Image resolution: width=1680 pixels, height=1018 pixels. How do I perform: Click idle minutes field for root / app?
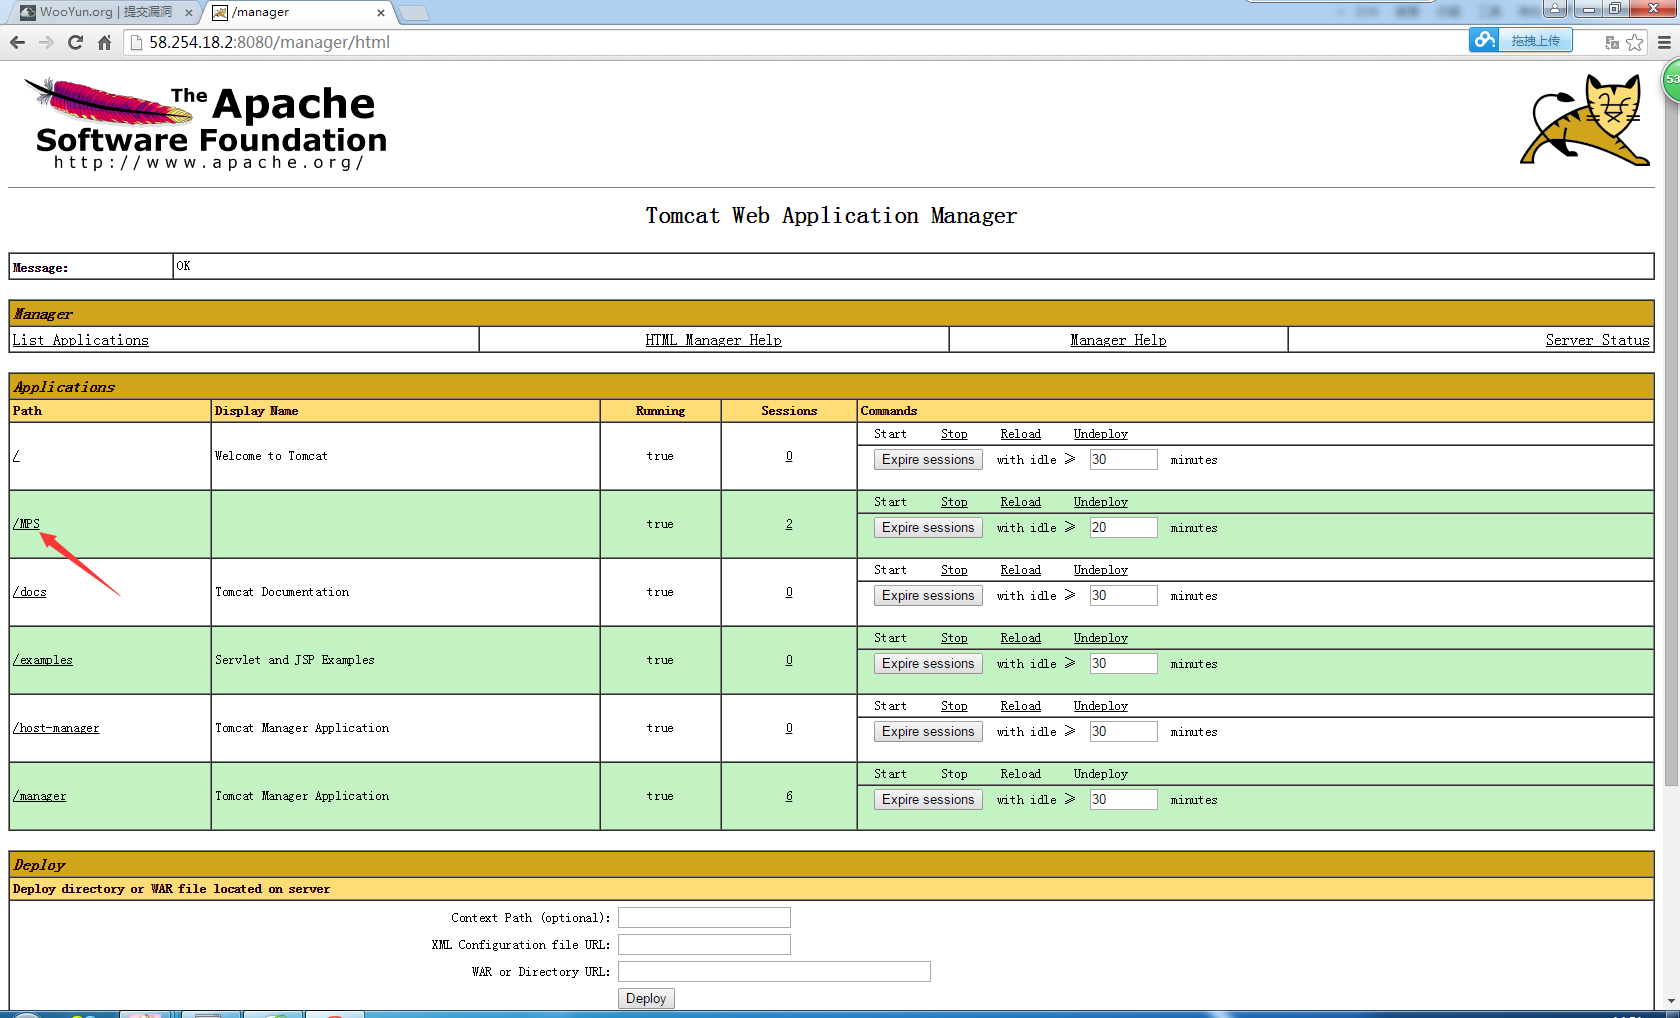coord(1123,460)
